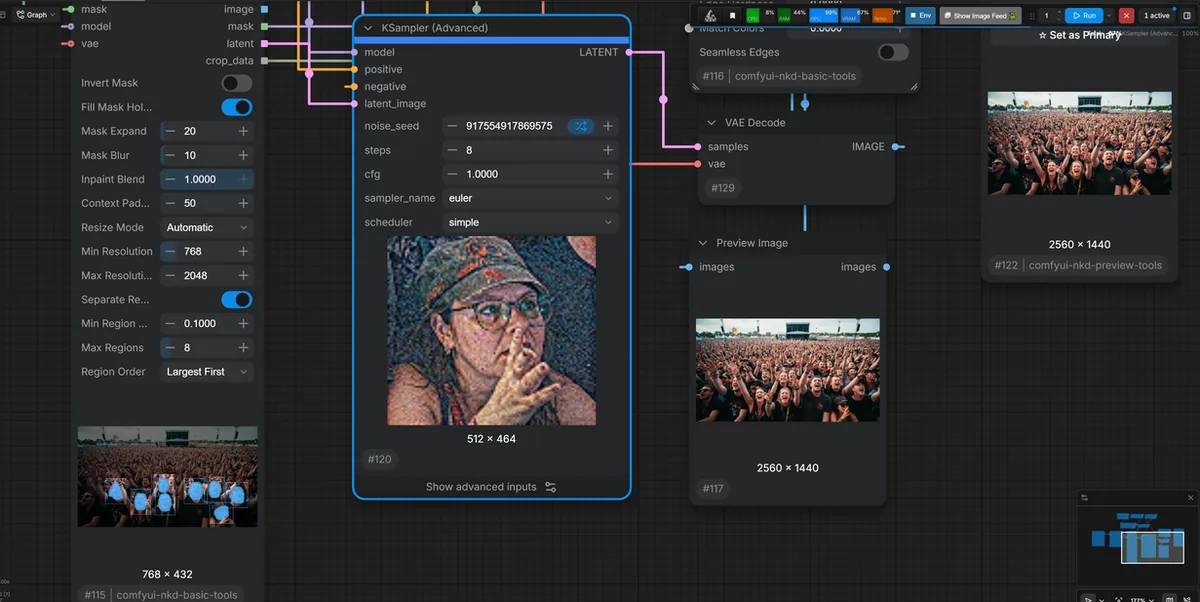Screen dimensions: 1200x602
Task: Click the Min Region value field
Action: click(x=207, y=324)
